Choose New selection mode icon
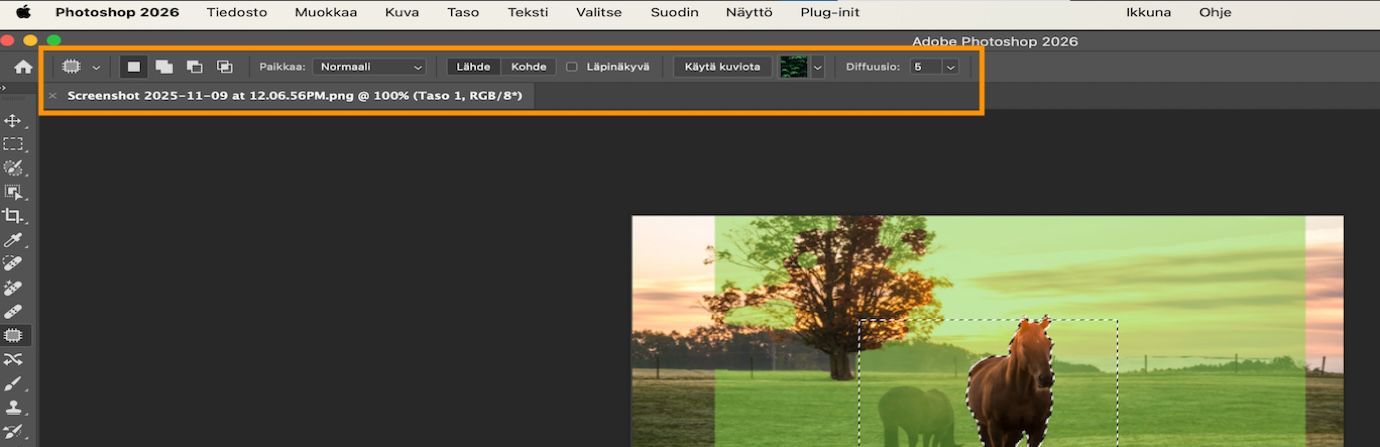This screenshot has width=1380, height=447. 133,67
